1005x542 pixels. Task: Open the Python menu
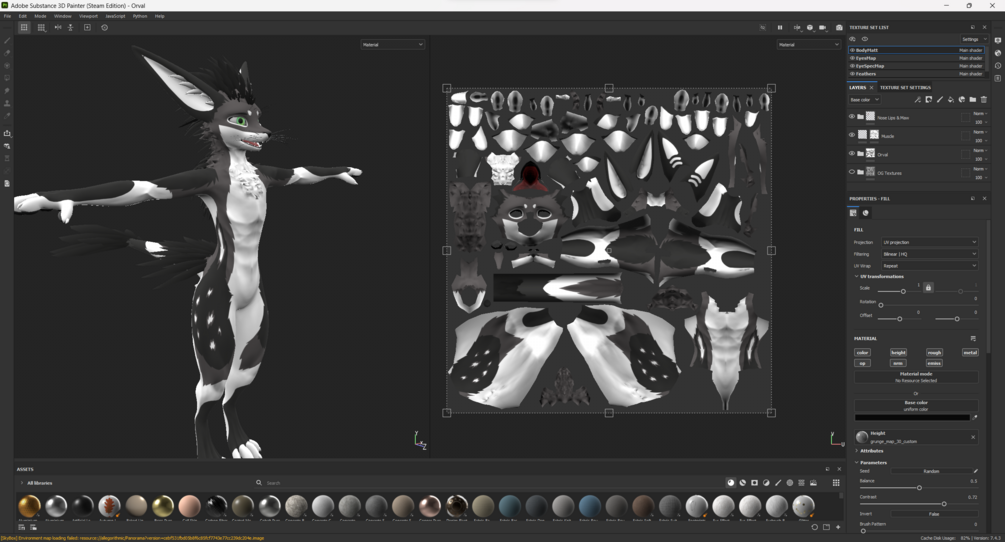140,16
